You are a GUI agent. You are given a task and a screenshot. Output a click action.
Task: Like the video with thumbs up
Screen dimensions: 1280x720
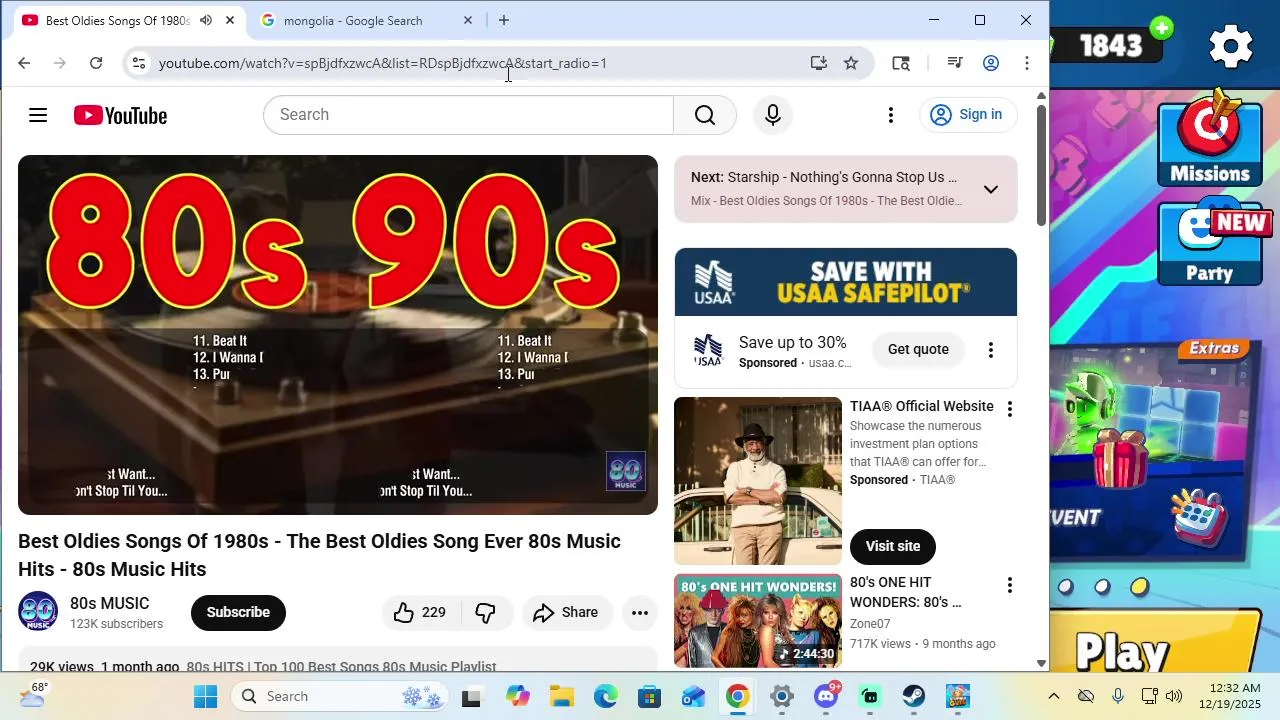tap(420, 613)
